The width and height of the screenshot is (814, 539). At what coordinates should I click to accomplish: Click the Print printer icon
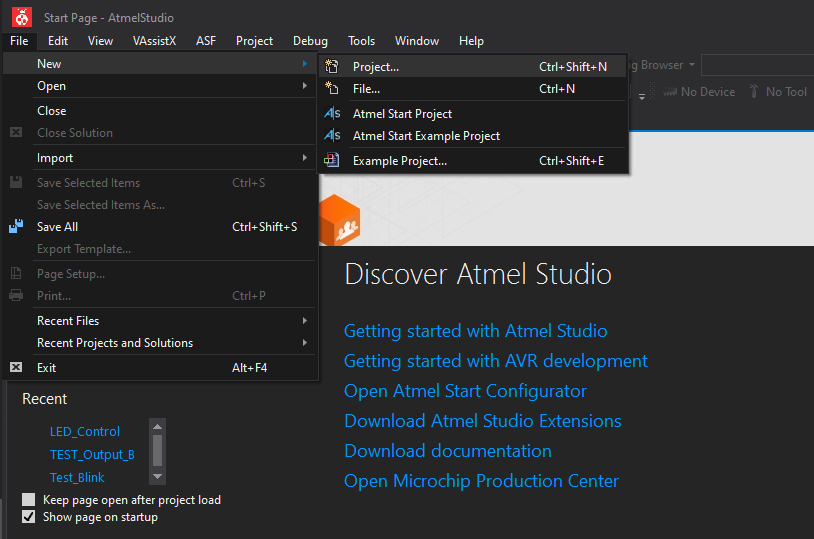[x=16, y=295]
